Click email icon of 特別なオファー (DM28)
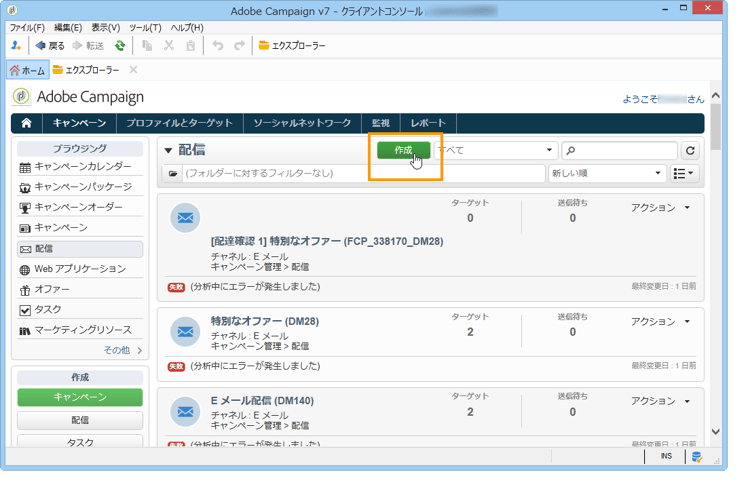 click(185, 332)
